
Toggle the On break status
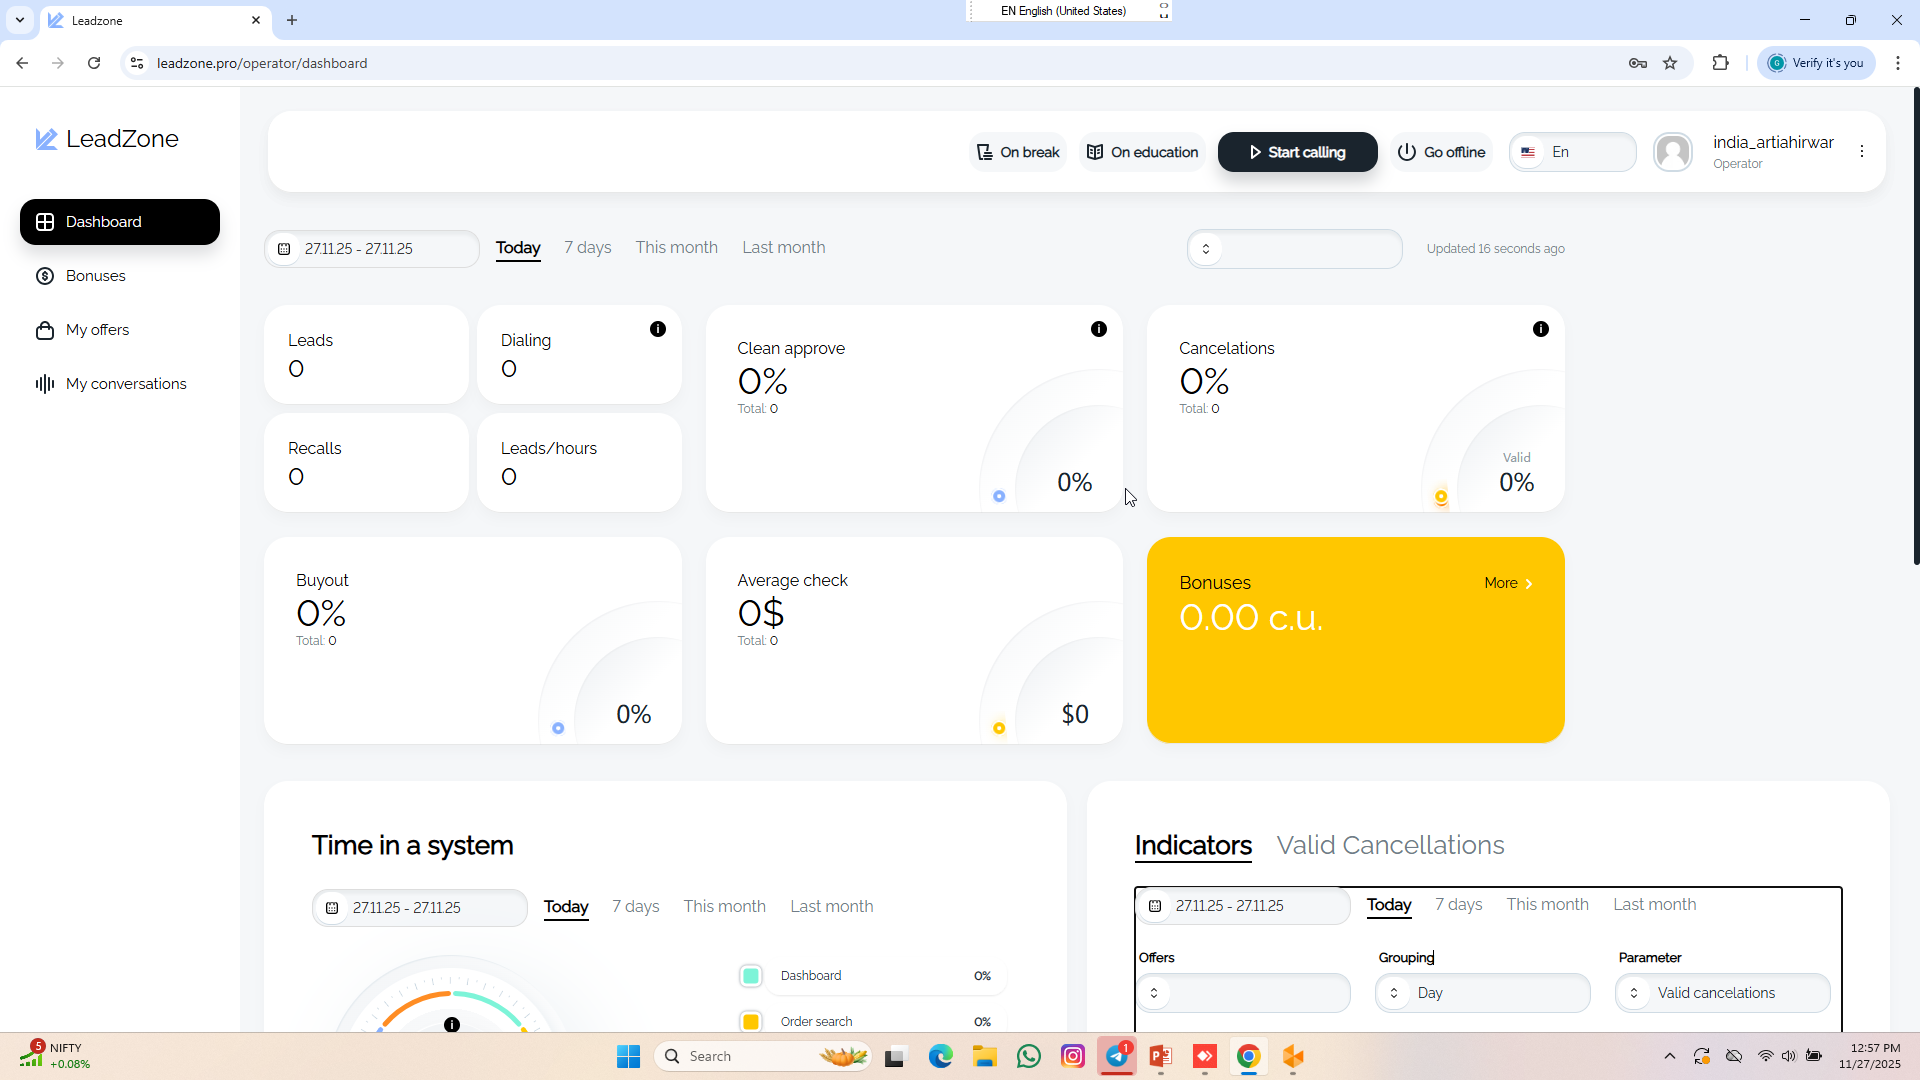tap(1018, 152)
